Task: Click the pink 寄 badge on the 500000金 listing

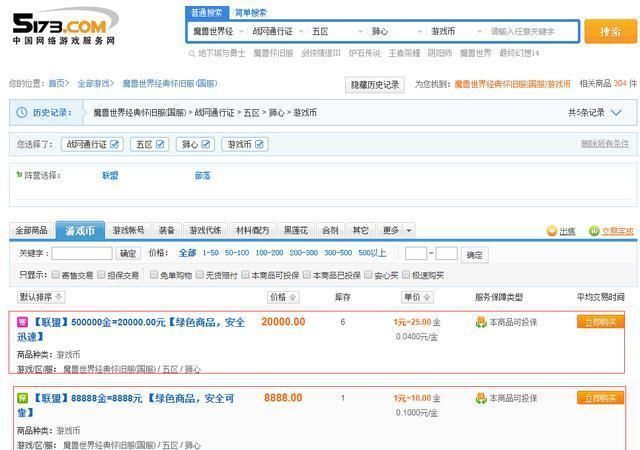Action: [x=22, y=322]
